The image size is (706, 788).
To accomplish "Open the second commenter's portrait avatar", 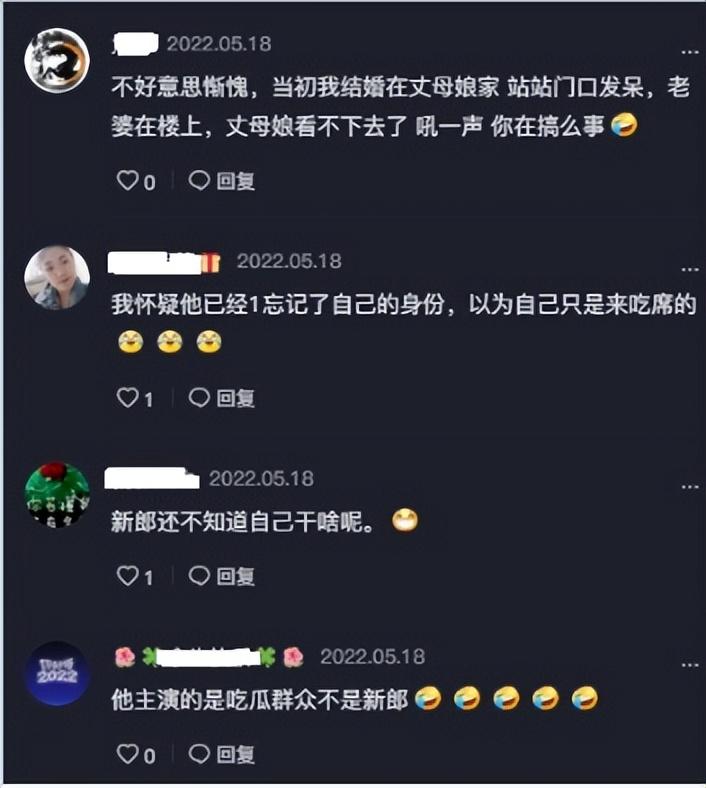I will pyautogui.click(x=57, y=277).
